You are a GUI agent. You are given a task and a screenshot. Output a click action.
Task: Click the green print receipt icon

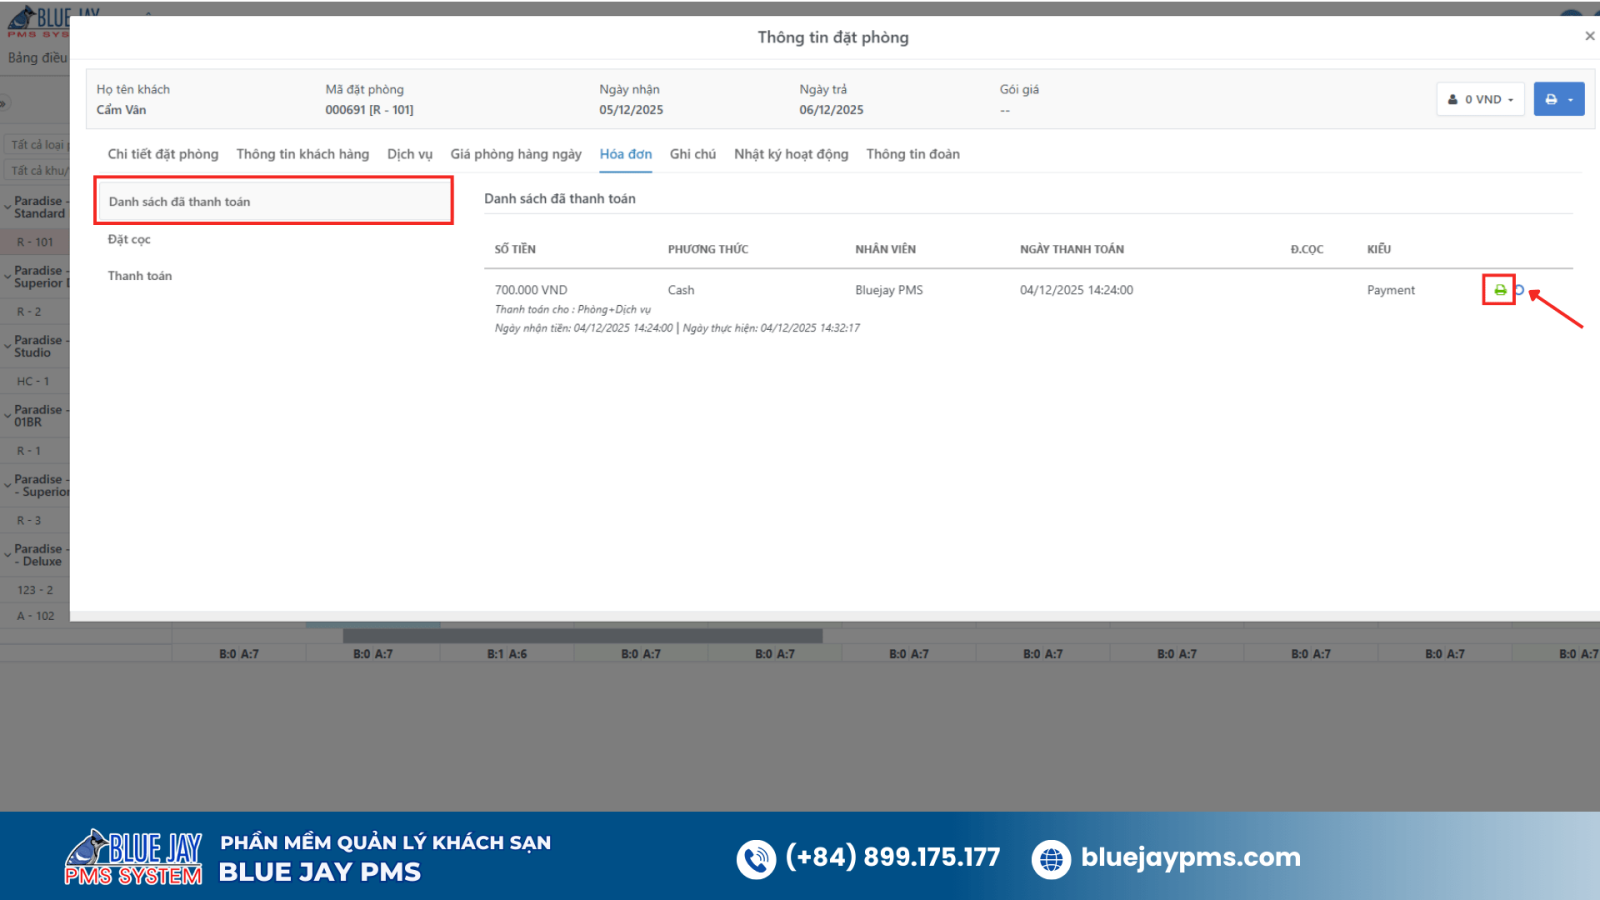tap(1499, 290)
